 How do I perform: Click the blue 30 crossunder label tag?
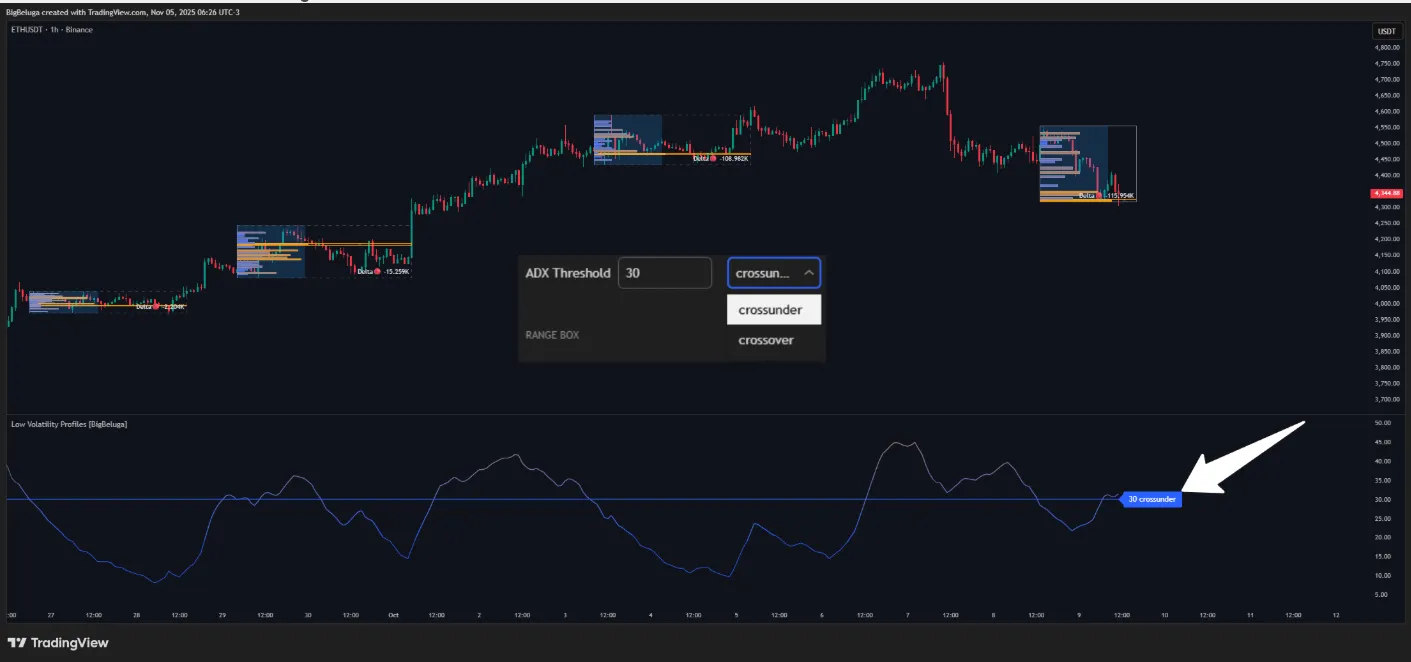[1151, 499]
